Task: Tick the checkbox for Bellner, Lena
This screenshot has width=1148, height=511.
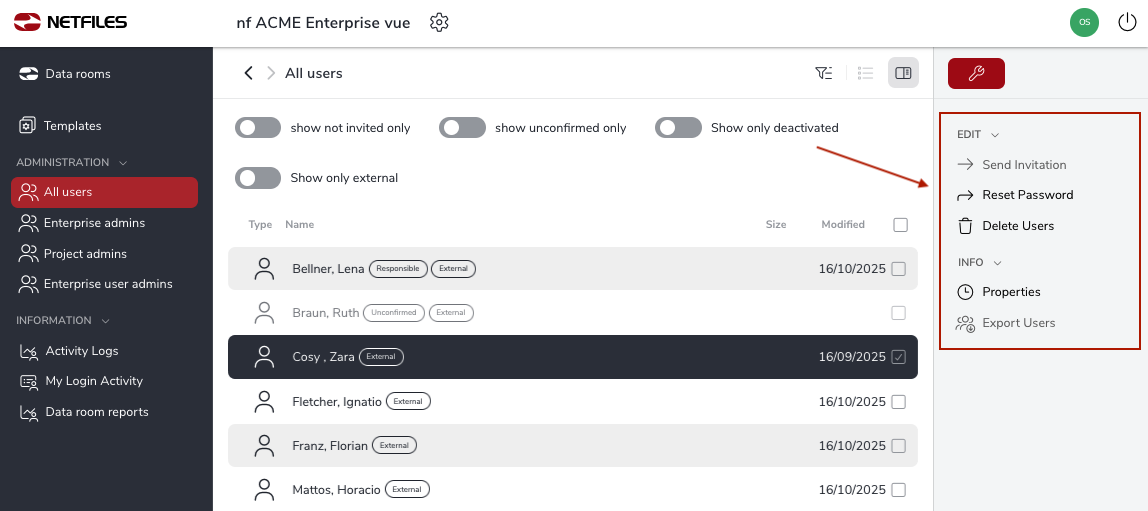Action: coord(898,269)
